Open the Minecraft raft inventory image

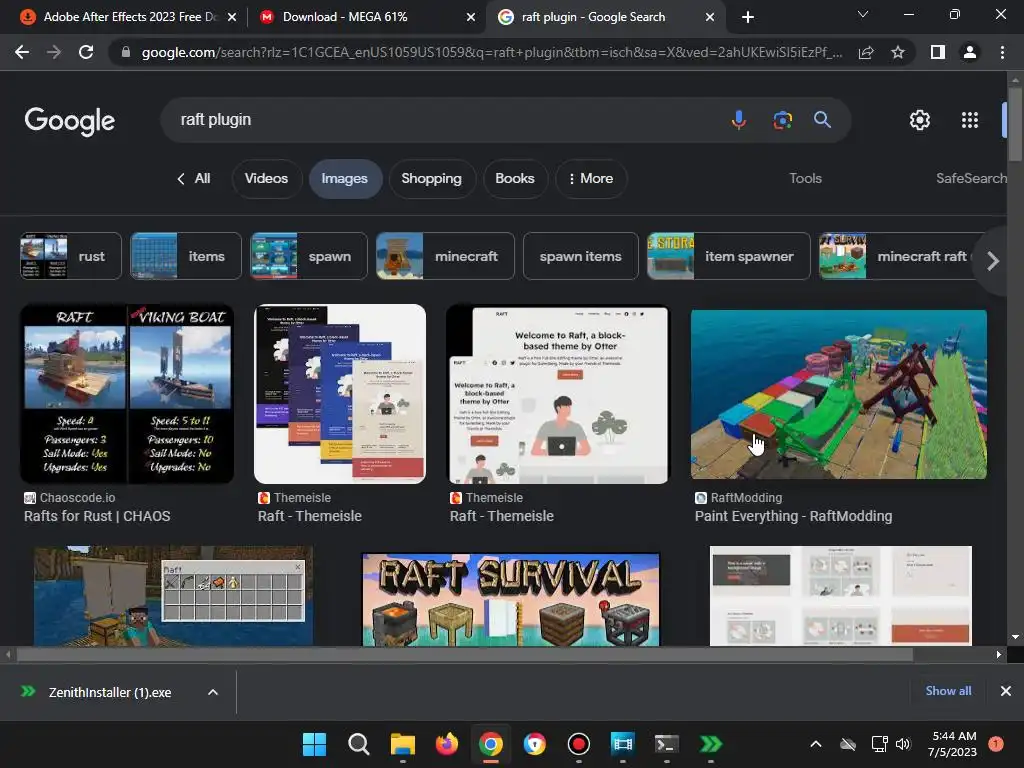click(173, 596)
